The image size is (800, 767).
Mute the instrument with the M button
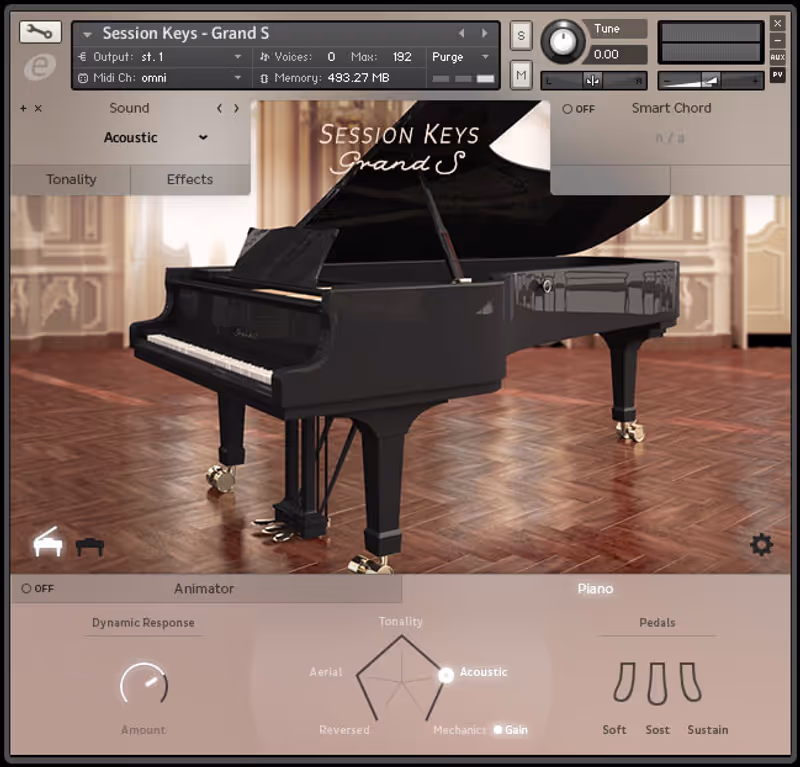click(x=520, y=74)
